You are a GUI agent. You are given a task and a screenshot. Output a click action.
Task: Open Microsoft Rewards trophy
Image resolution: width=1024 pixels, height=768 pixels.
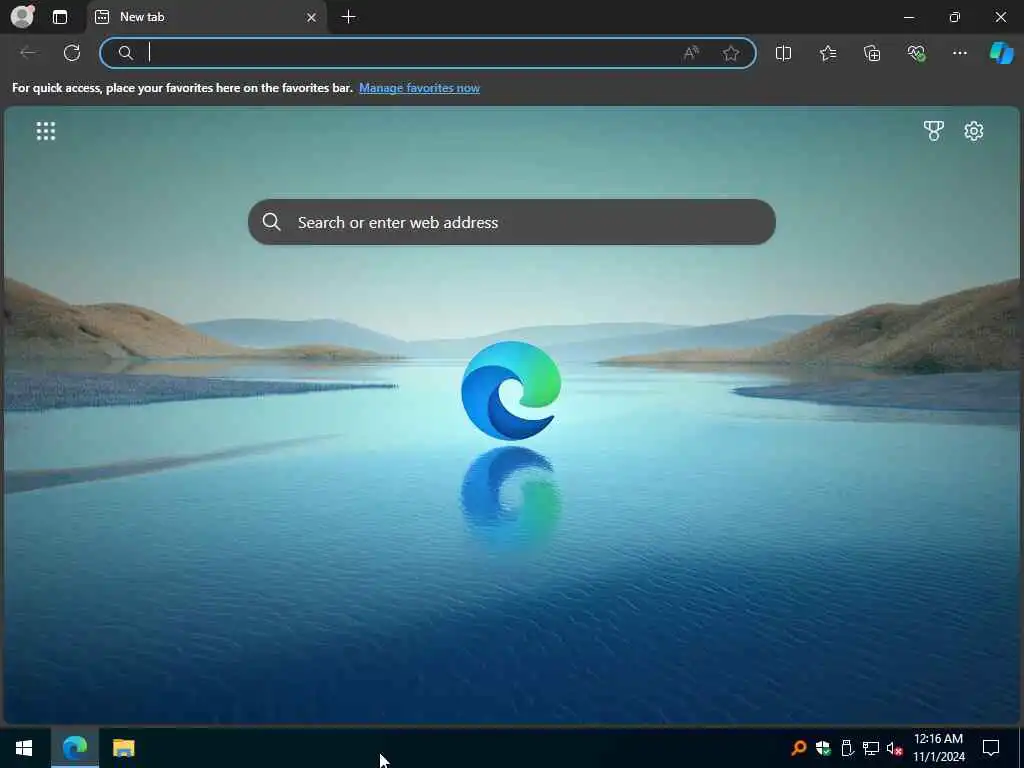click(934, 131)
